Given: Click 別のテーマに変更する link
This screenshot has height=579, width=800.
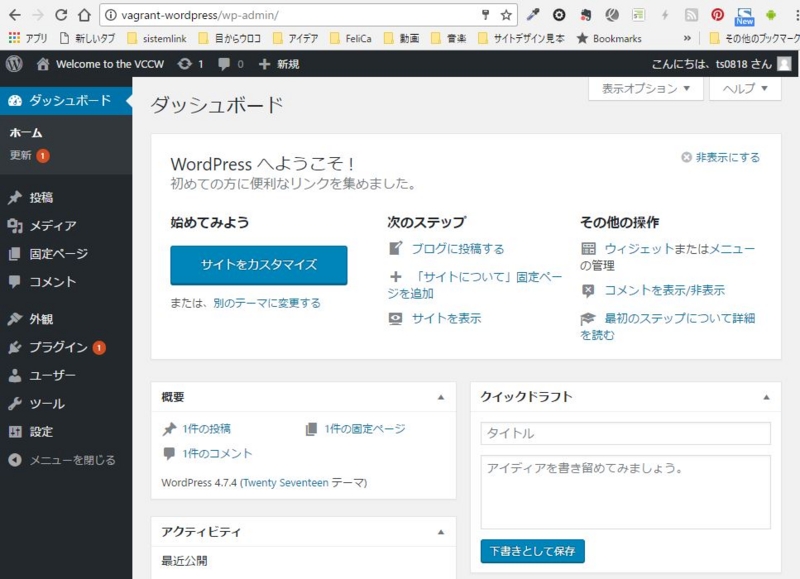Looking at the screenshot, I should (267, 303).
